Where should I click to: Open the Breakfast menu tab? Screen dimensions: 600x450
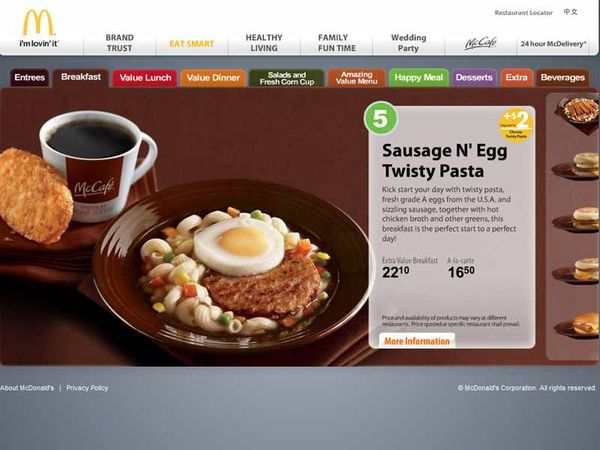point(81,77)
